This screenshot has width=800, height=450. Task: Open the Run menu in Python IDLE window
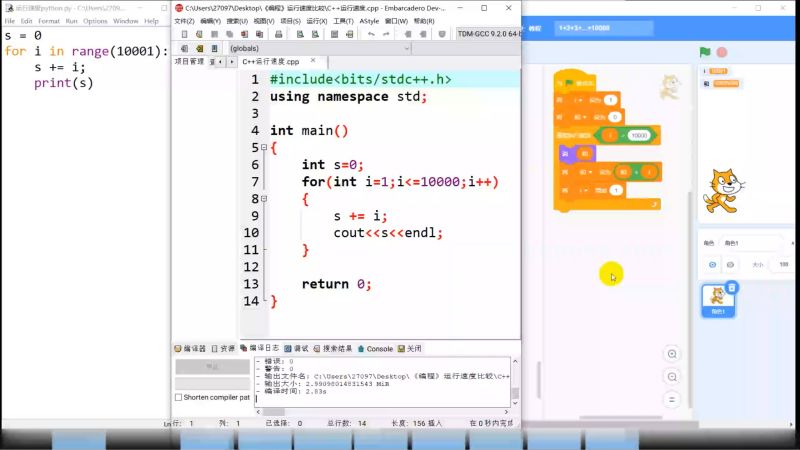[x=71, y=21]
